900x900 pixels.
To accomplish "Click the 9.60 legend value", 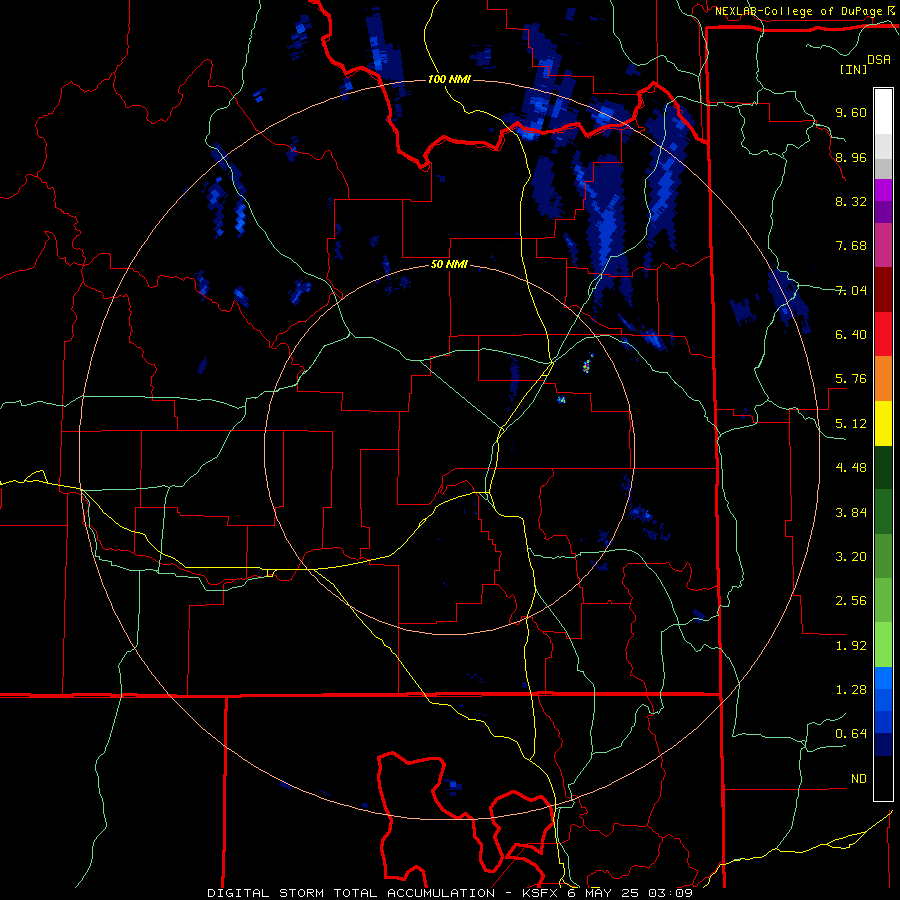I will click(x=851, y=112).
